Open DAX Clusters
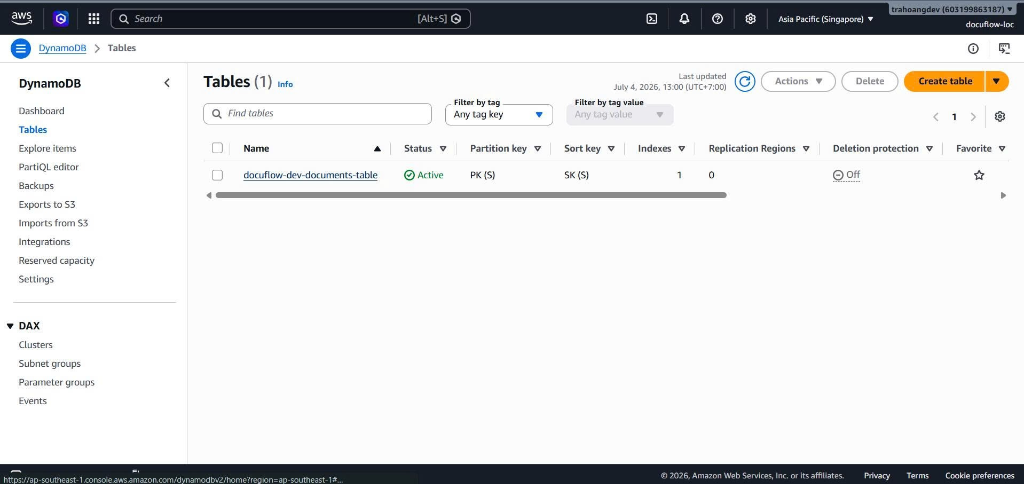The image size is (1024, 484). point(35,345)
